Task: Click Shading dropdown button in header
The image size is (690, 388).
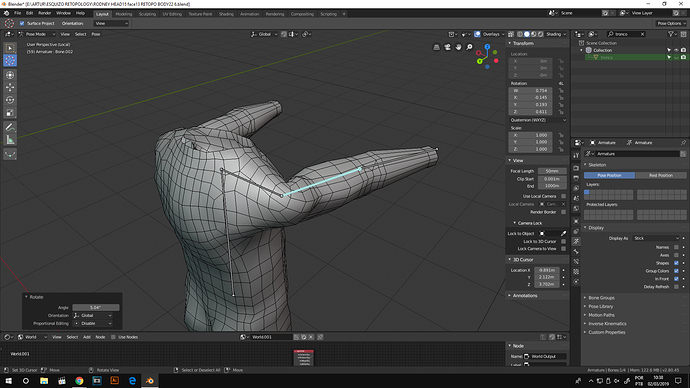Action: pyautogui.click(x=556, y=34)
